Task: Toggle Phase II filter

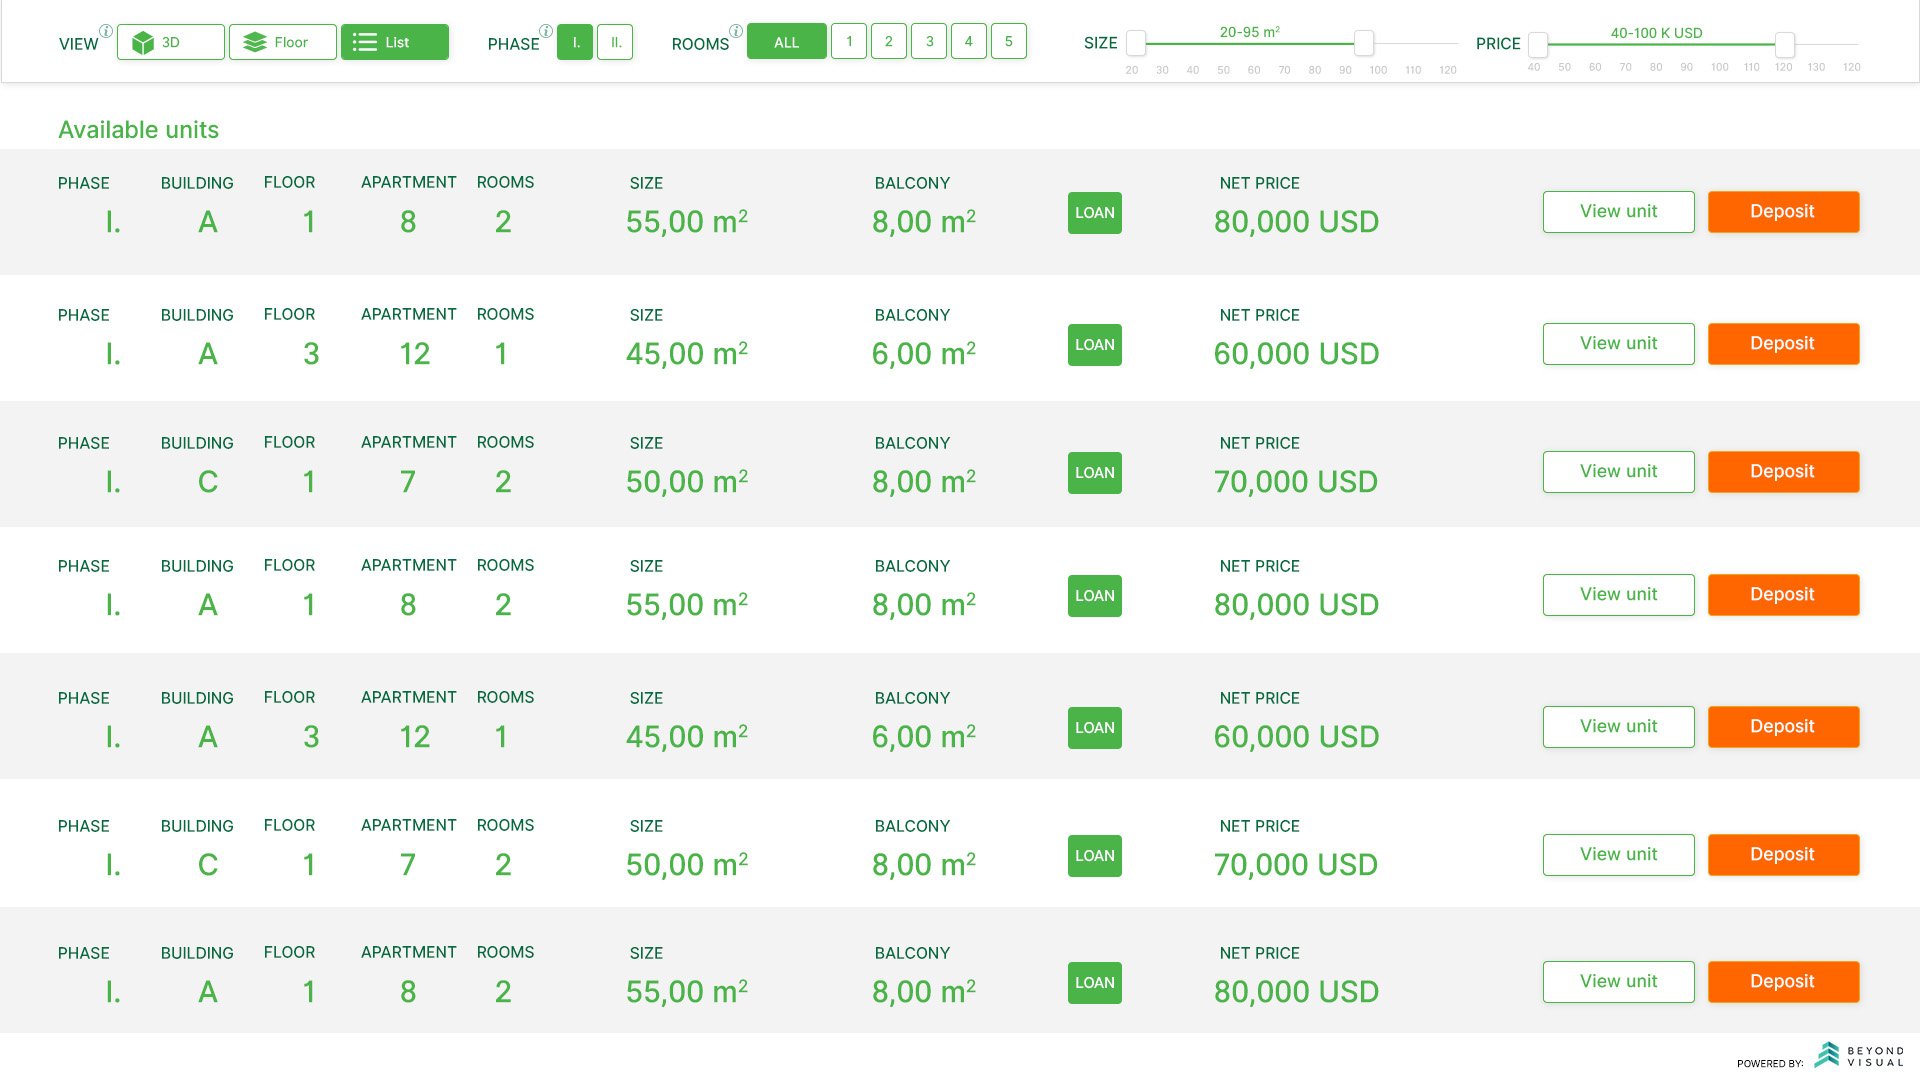Action: coord(615,42)
